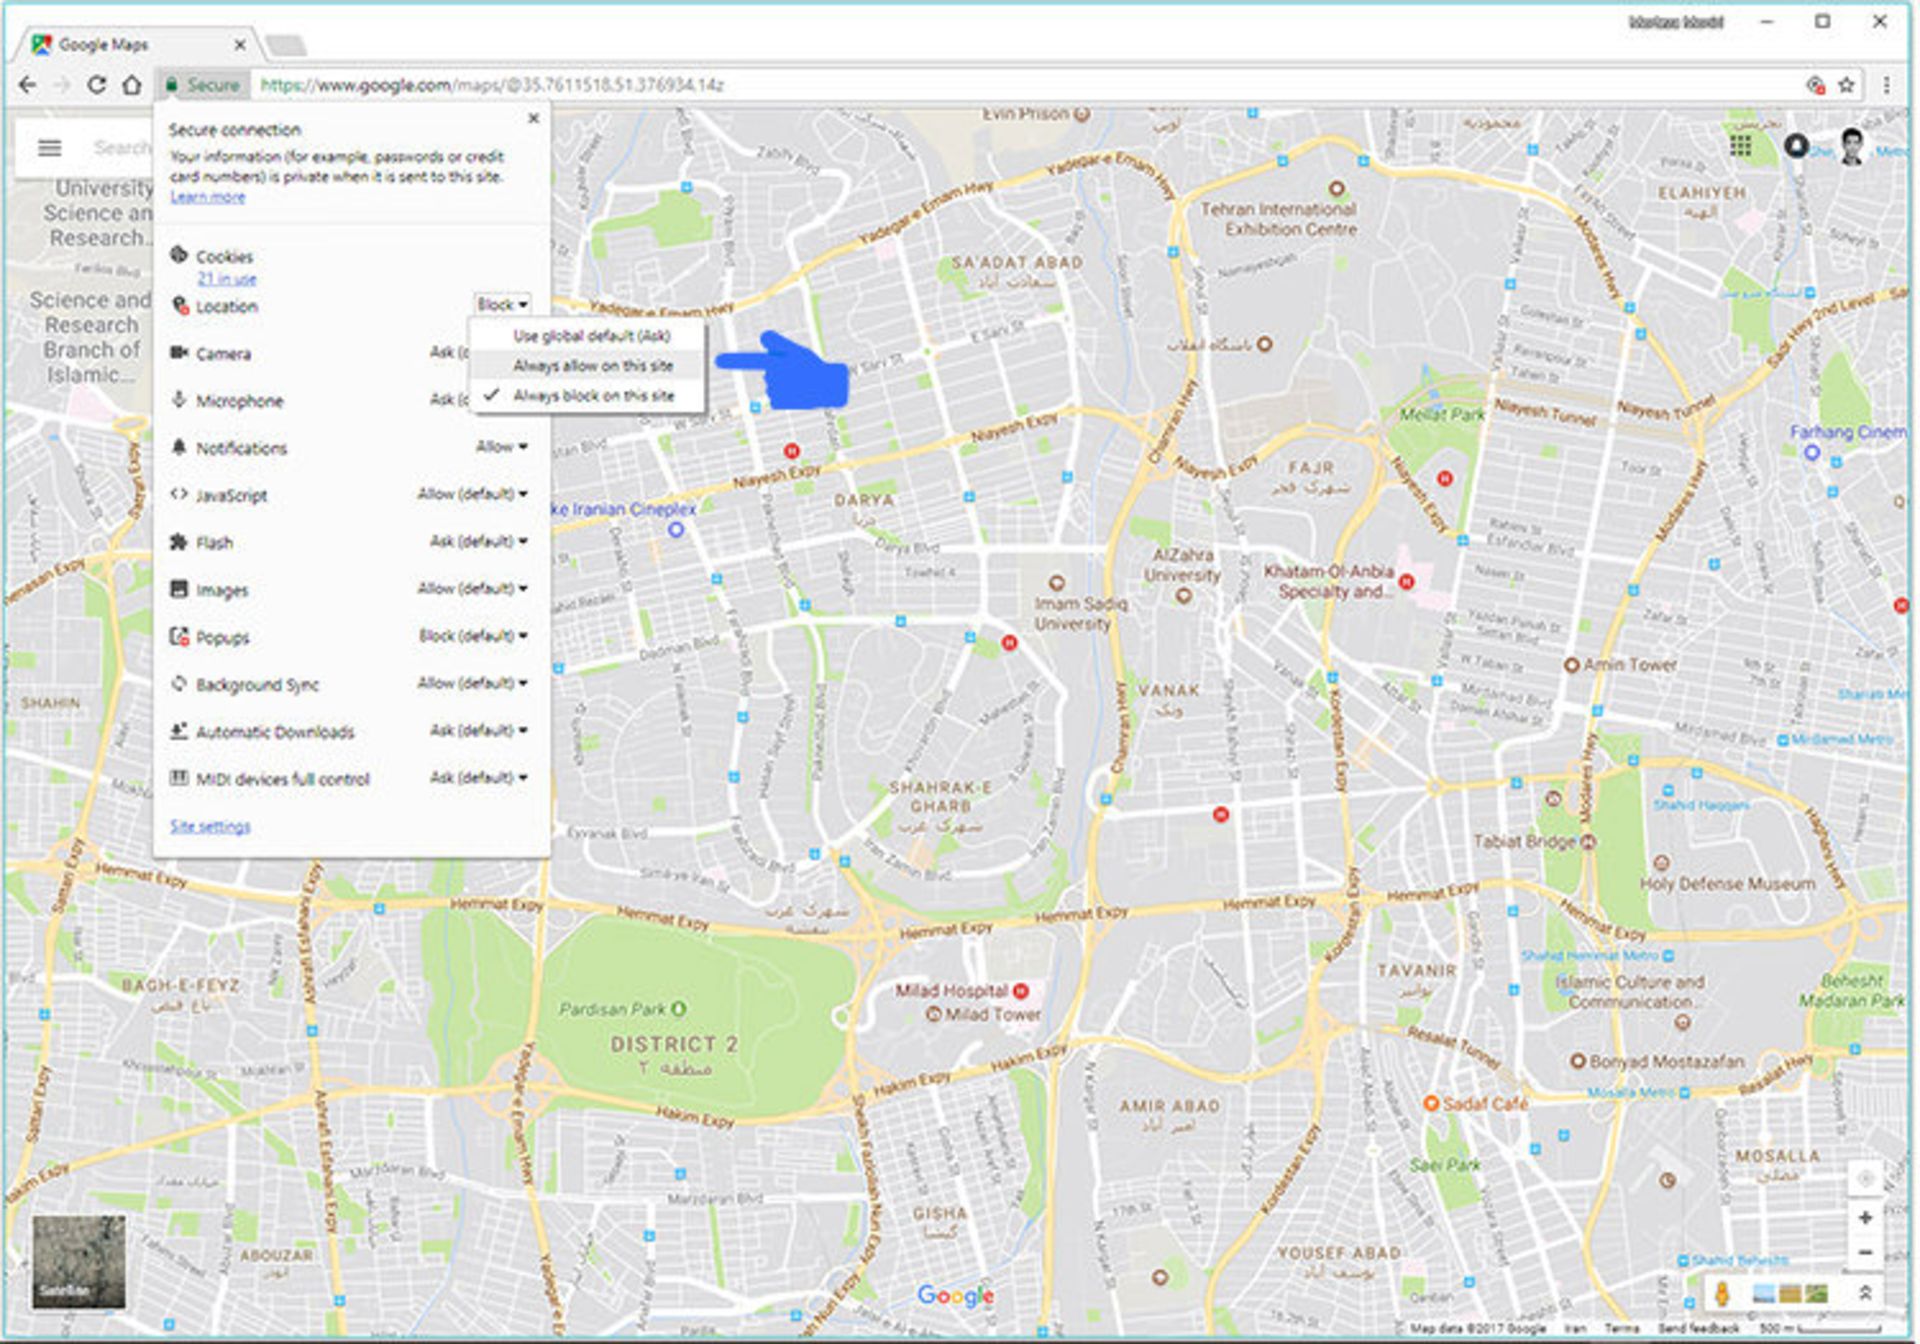Image resolution: width=1920 pixels, height=1344 pixels.
Task: Click the Milad Hospital map label
Action: (951, 990)
